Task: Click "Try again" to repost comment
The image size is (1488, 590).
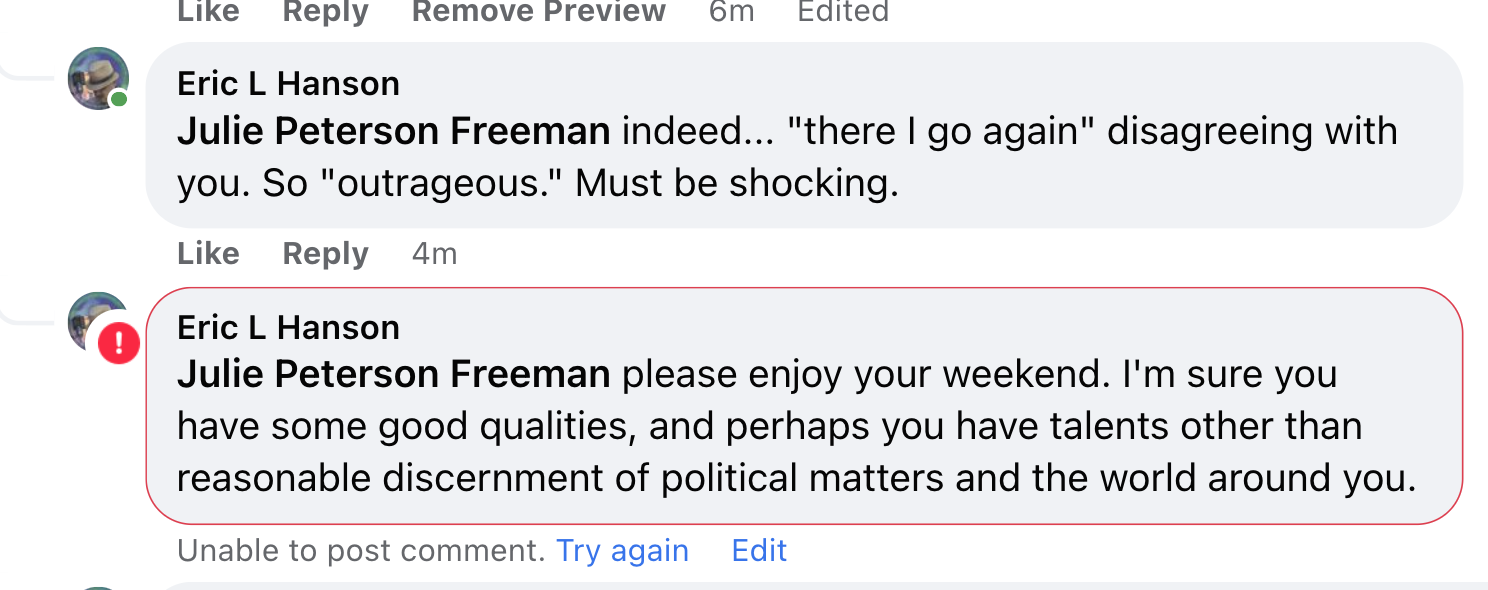Action: tap(622, 551)
